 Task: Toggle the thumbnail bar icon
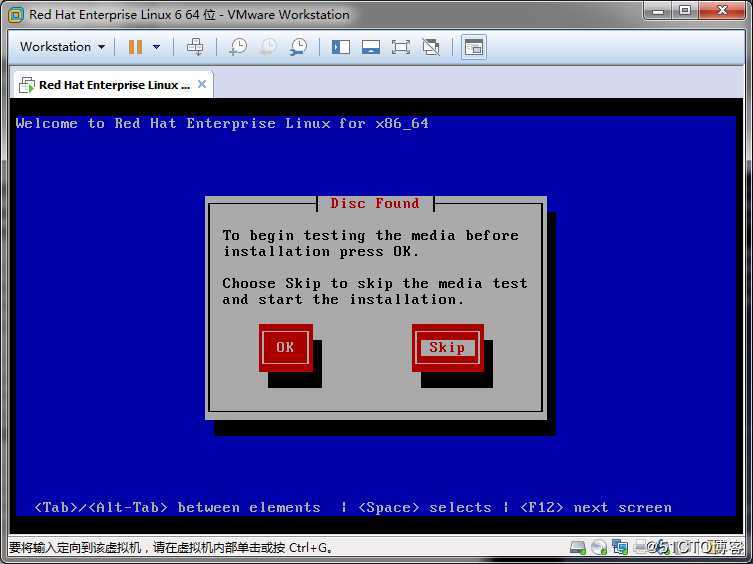pyautogui.click(x=371, y=47)
